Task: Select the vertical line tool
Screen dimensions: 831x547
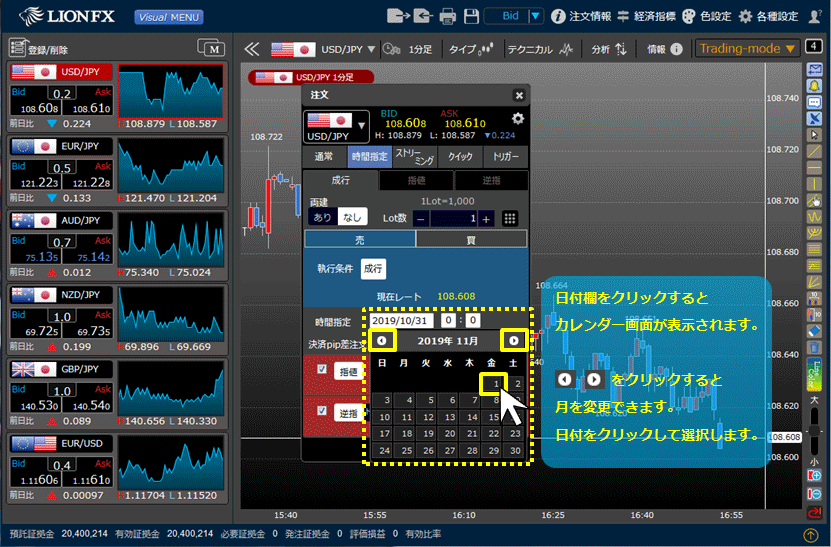Action: pos(814,184)
